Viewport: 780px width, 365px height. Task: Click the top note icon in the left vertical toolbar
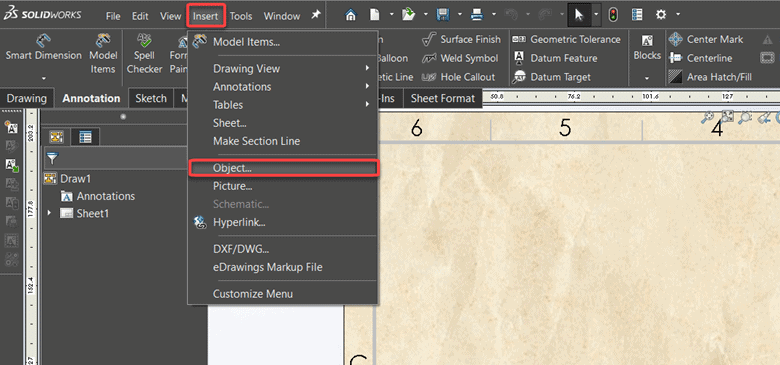tap(11, 128)
